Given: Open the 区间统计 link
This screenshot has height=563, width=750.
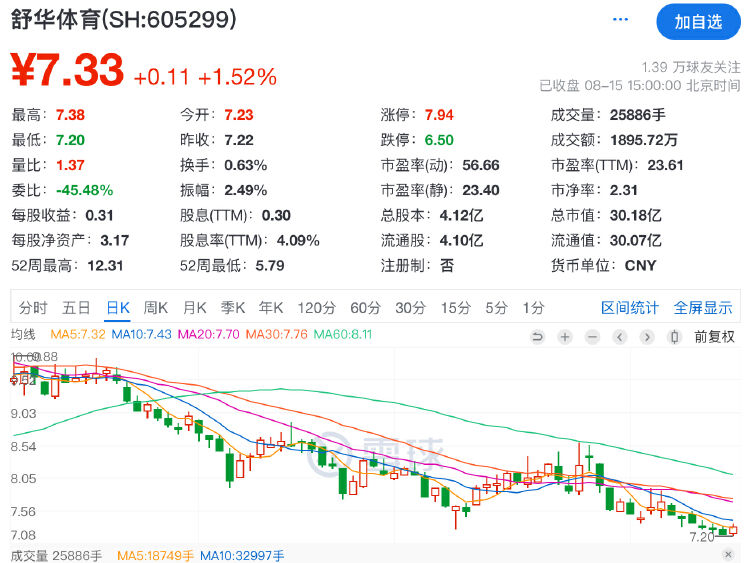Looking at the screenshot, I should (x=629, y=308).
